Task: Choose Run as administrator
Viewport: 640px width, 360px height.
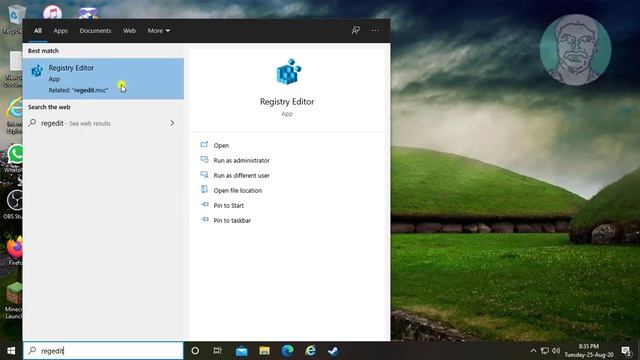Action: 241,160
